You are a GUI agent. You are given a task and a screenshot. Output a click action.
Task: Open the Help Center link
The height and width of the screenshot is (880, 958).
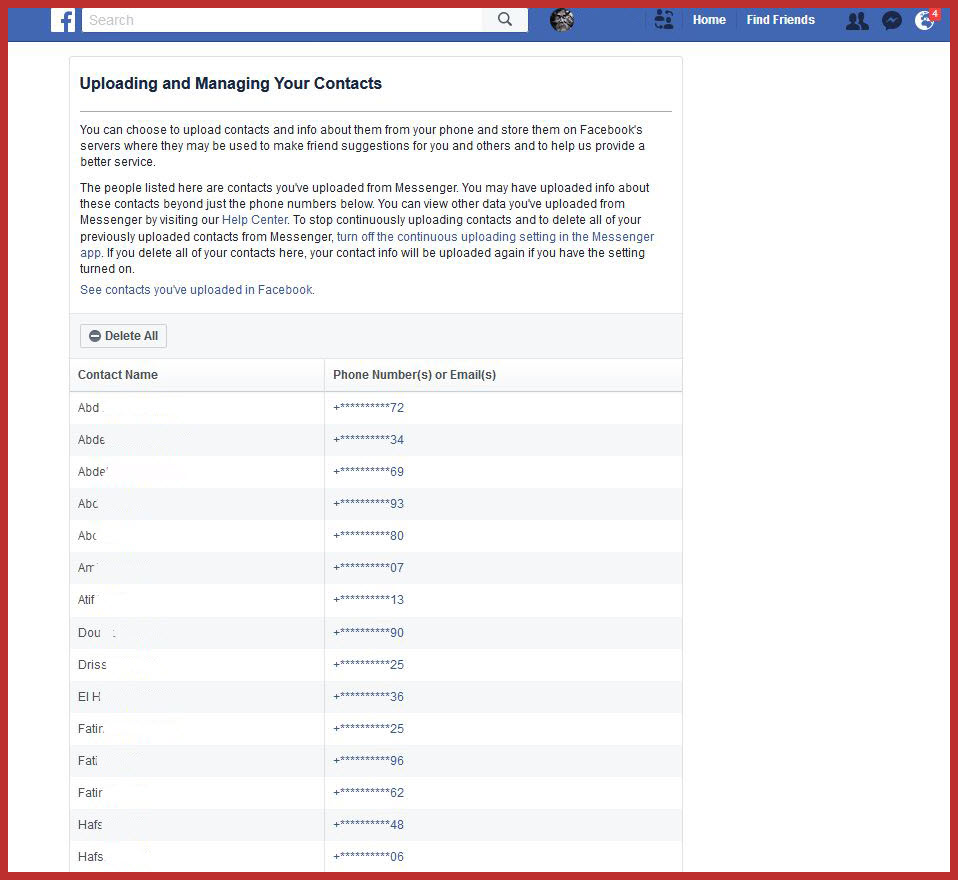[x=254, y=220]
